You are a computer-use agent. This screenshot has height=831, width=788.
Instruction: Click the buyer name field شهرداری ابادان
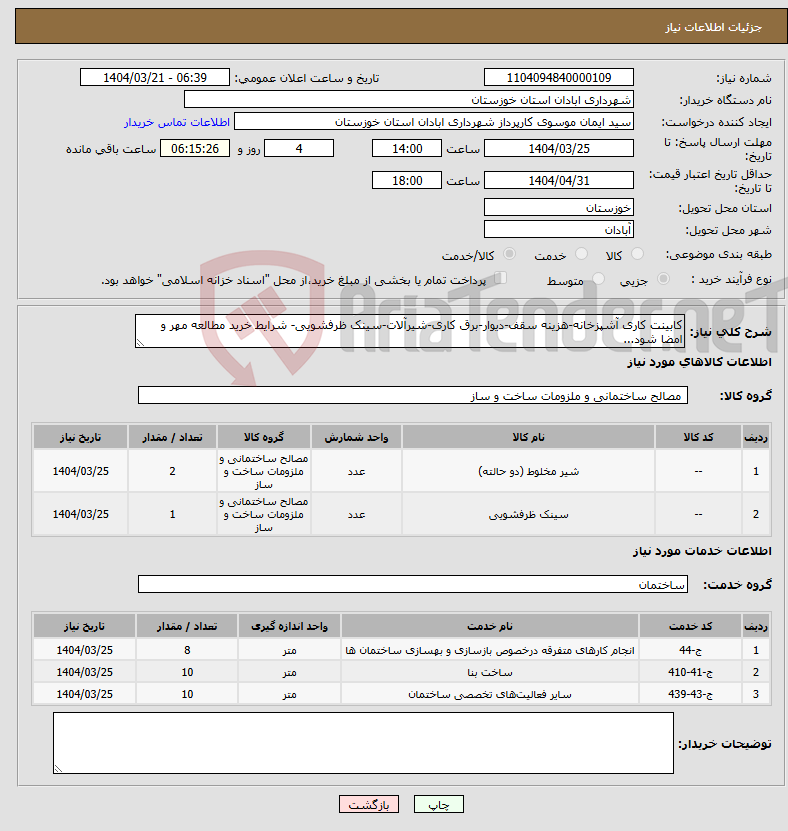(408, 100)
